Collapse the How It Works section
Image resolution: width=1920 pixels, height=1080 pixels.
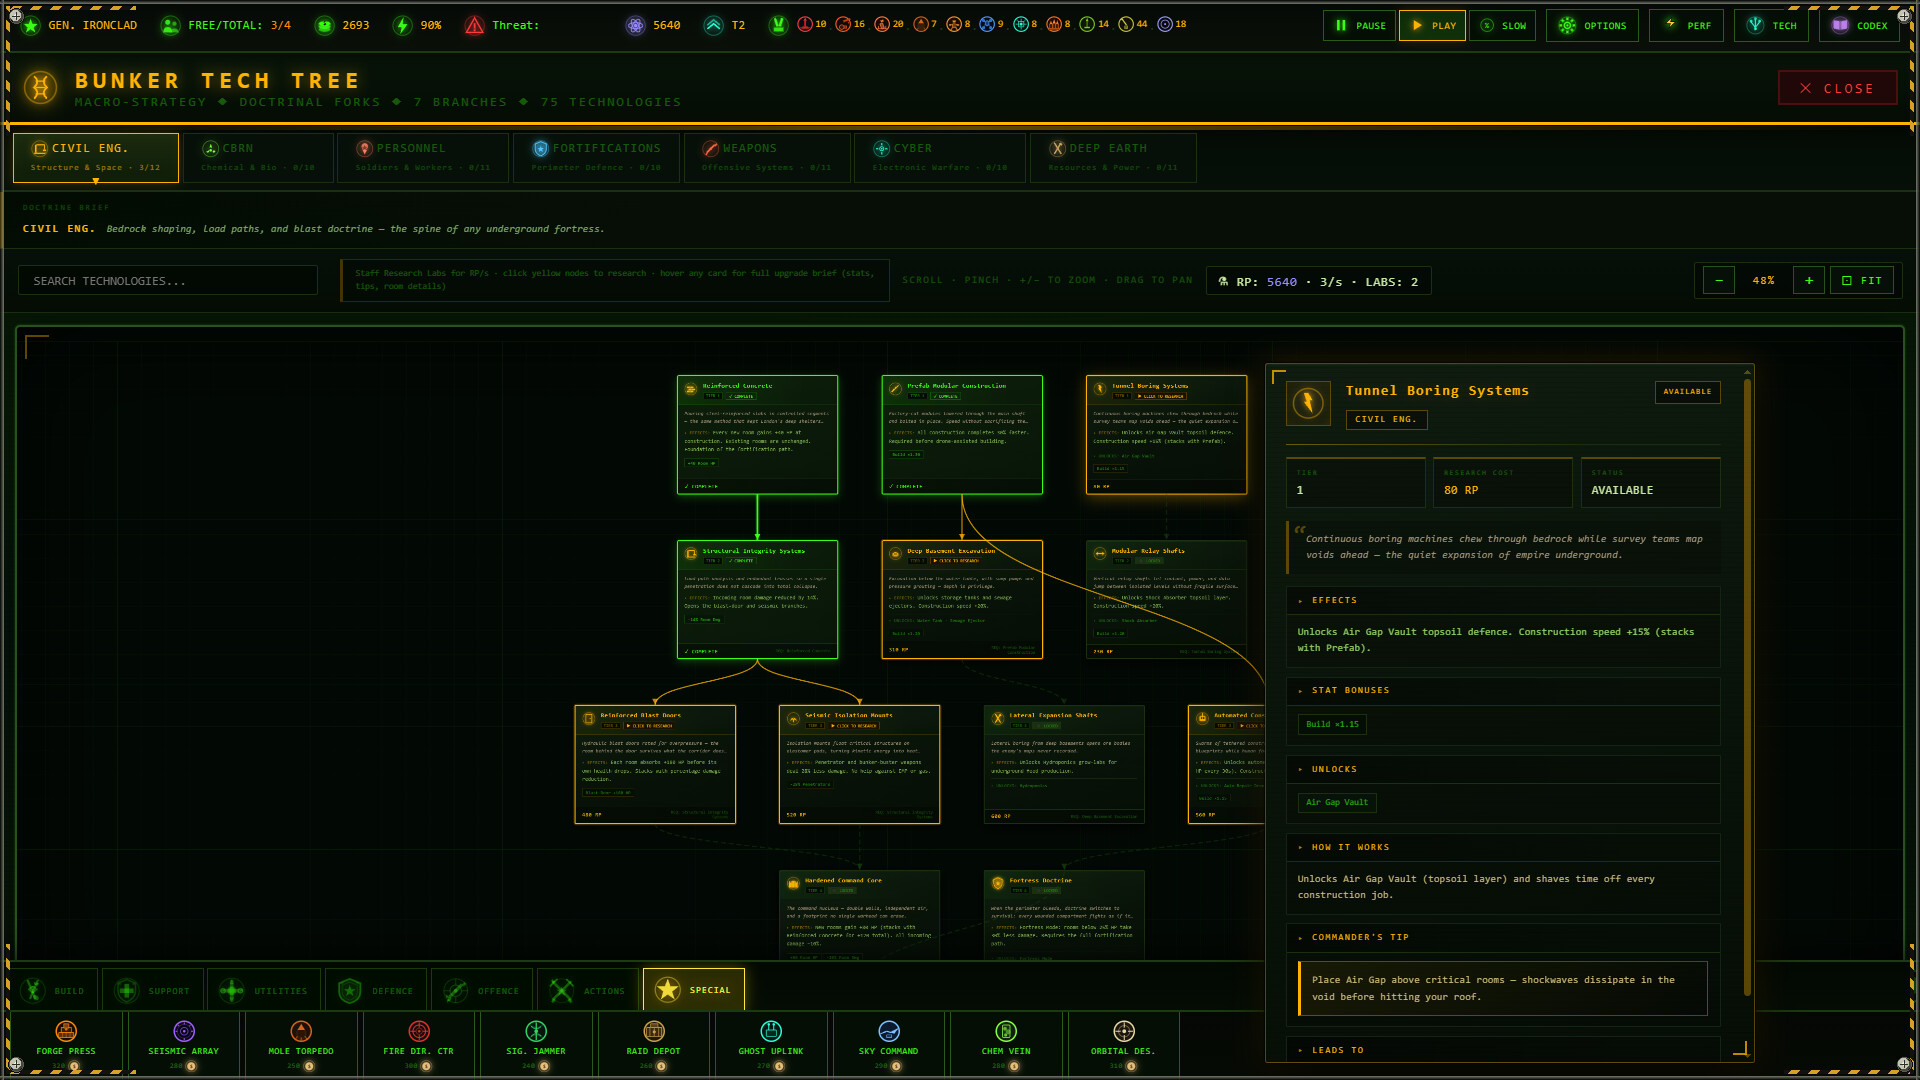pos(1503,847)
